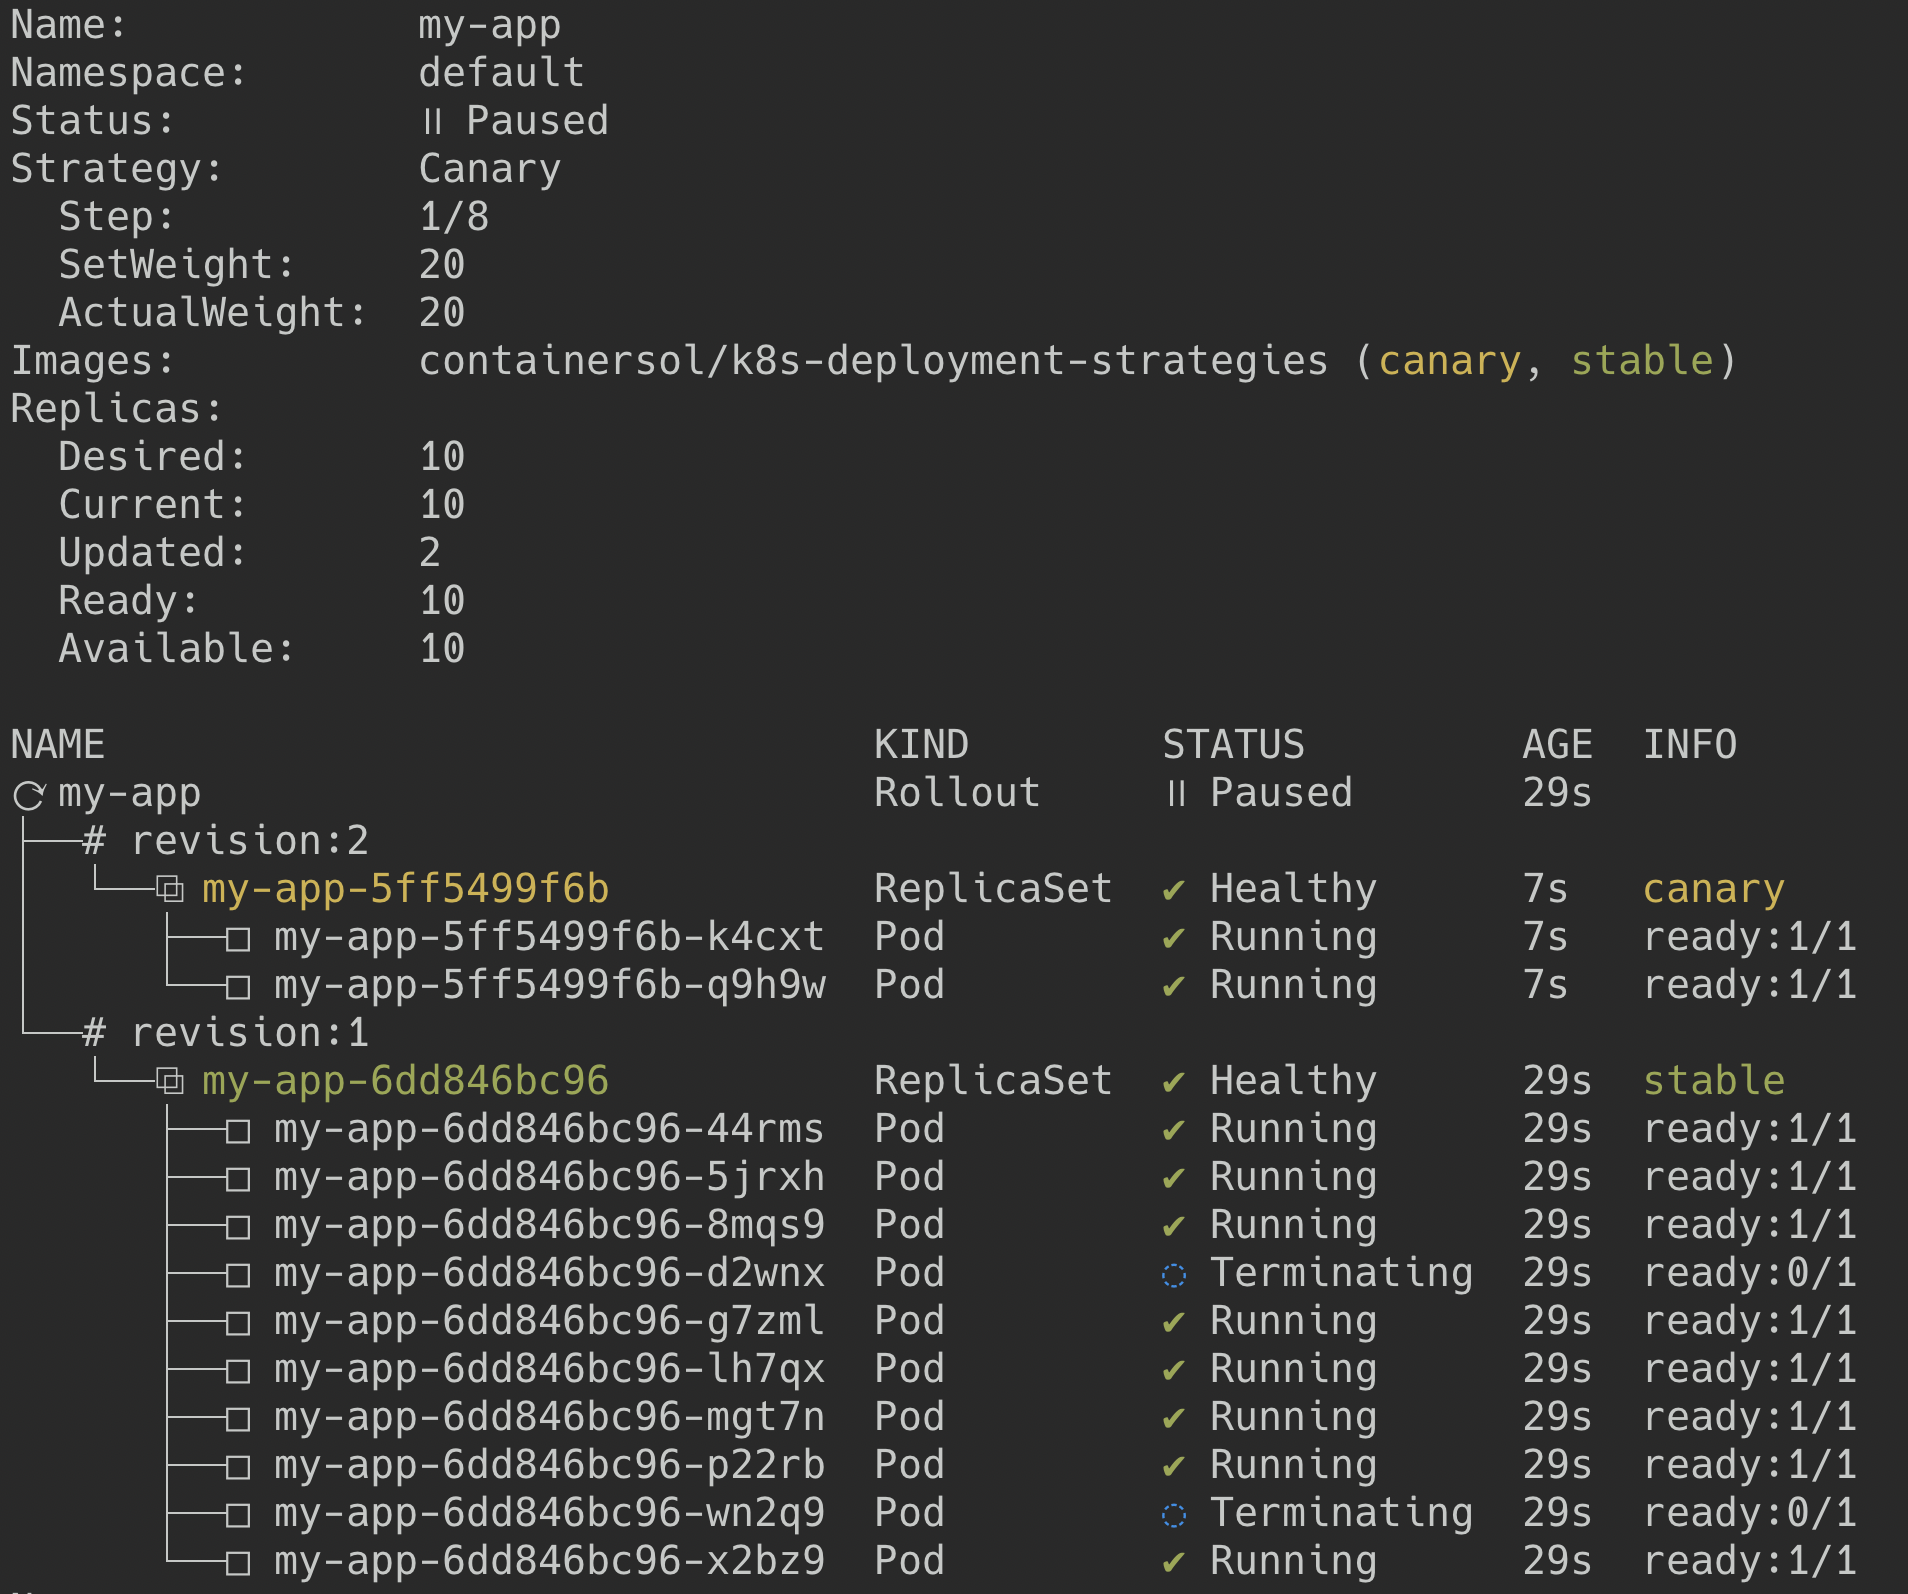Image resolution: width=1908 pixels, height=1594 pixels.
Task: Click the STATUS column header
Action: point(1233,744)
